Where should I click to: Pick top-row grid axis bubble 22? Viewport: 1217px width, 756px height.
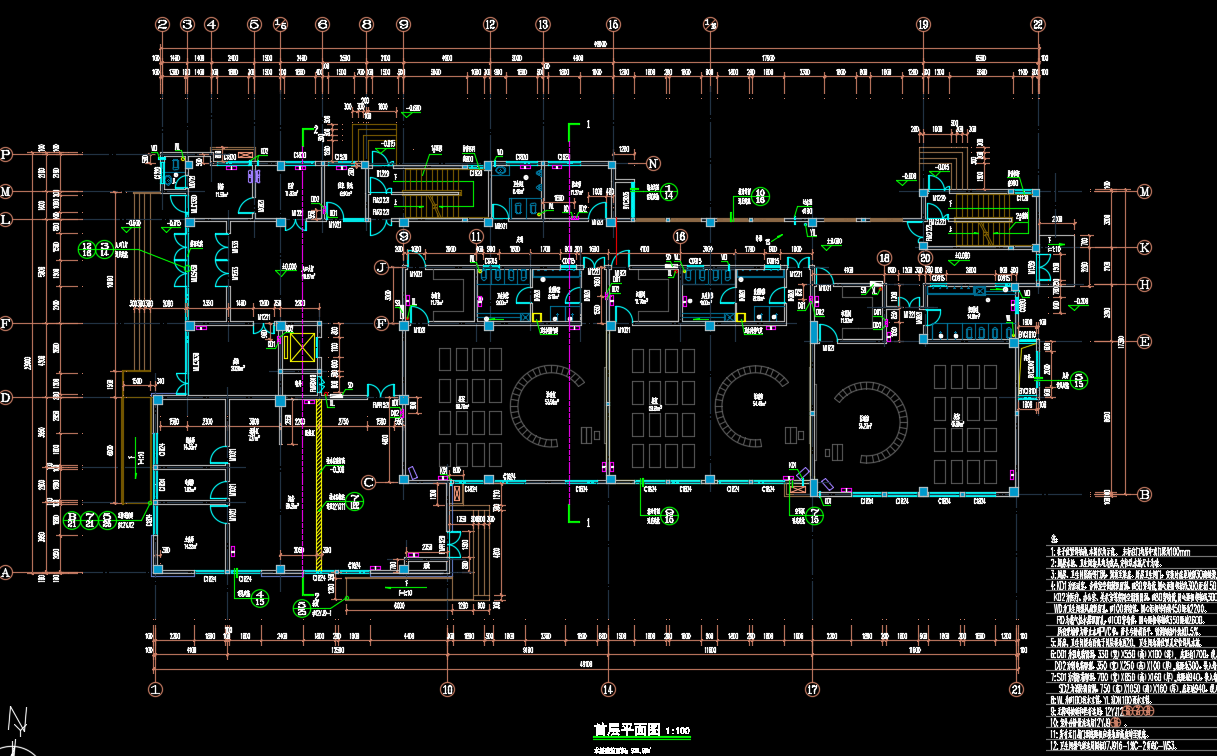(x=1039, y=24)
